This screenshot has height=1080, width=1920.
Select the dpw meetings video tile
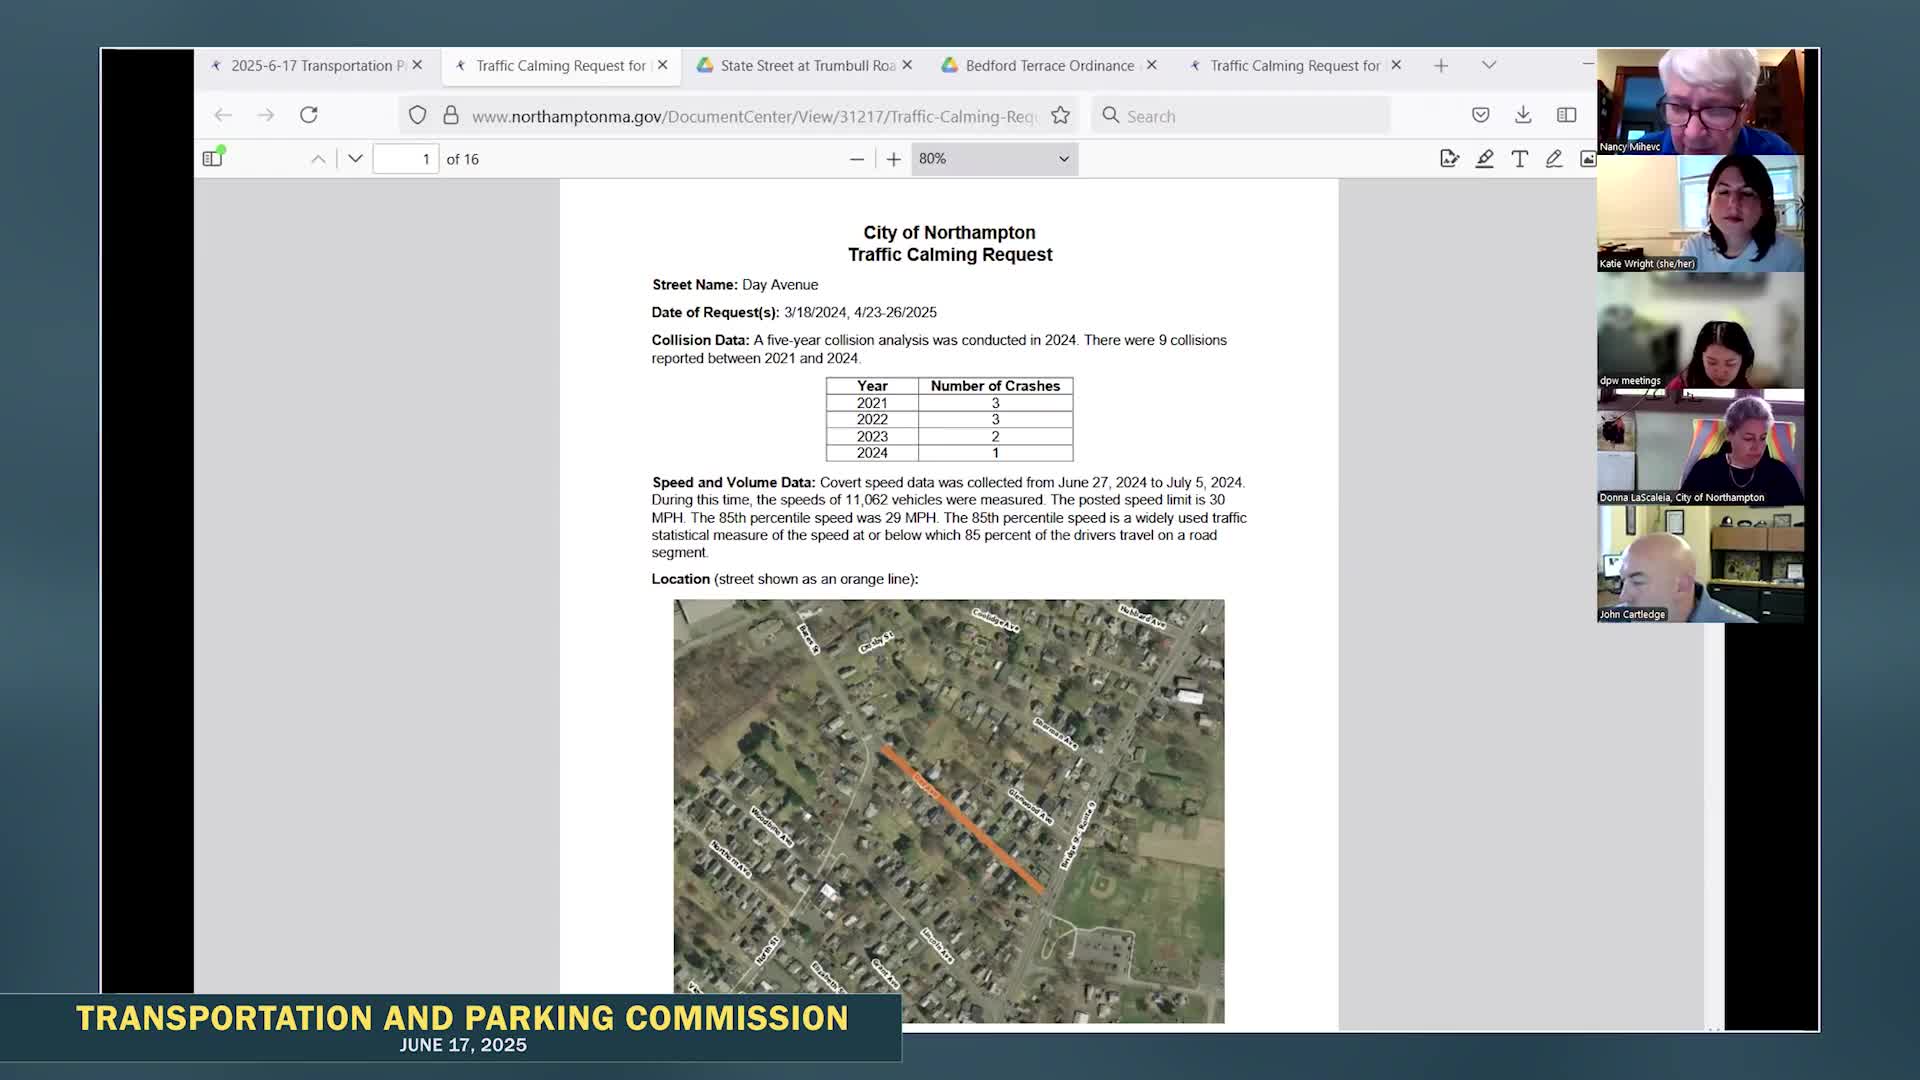pyautogui.click(x=1700, y=330)
